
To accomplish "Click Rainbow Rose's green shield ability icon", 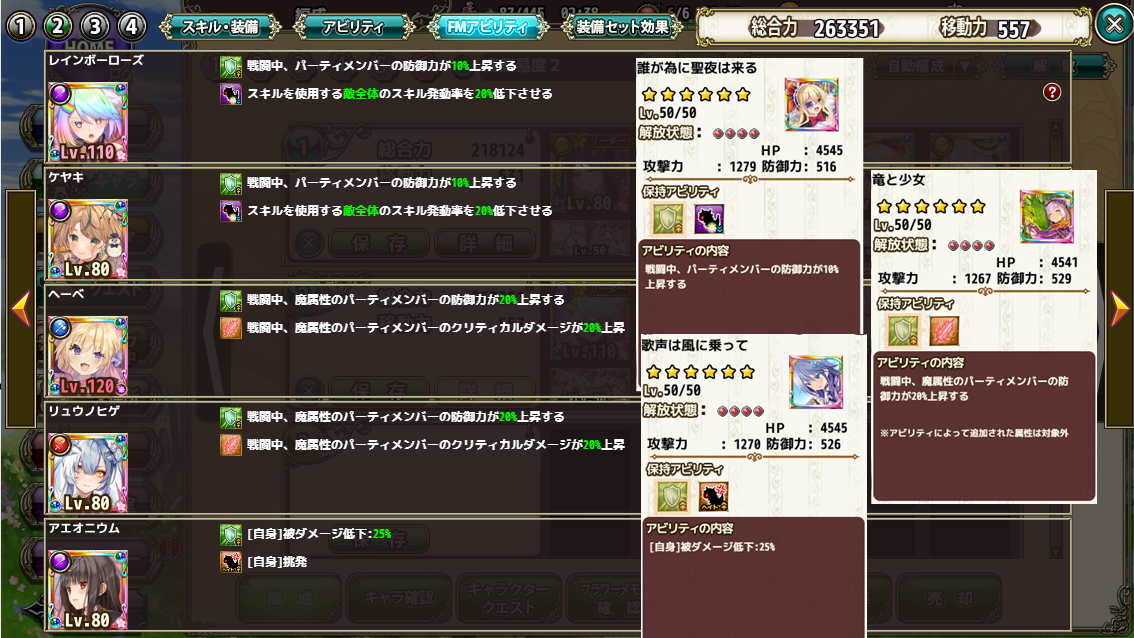I will (231, 67).
